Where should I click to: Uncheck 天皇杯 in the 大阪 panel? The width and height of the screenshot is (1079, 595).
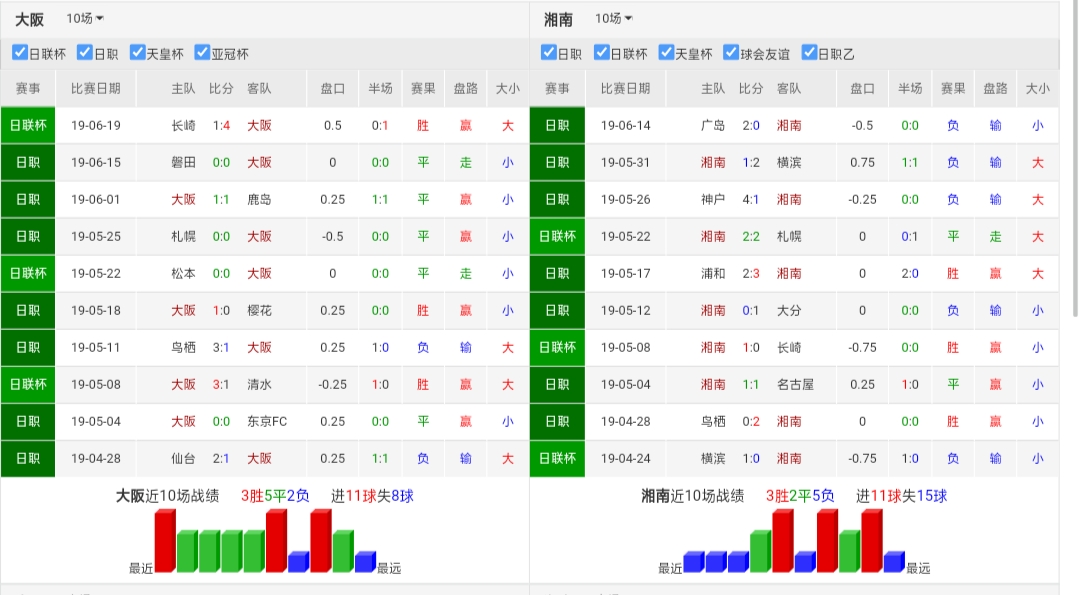point(137,53)
